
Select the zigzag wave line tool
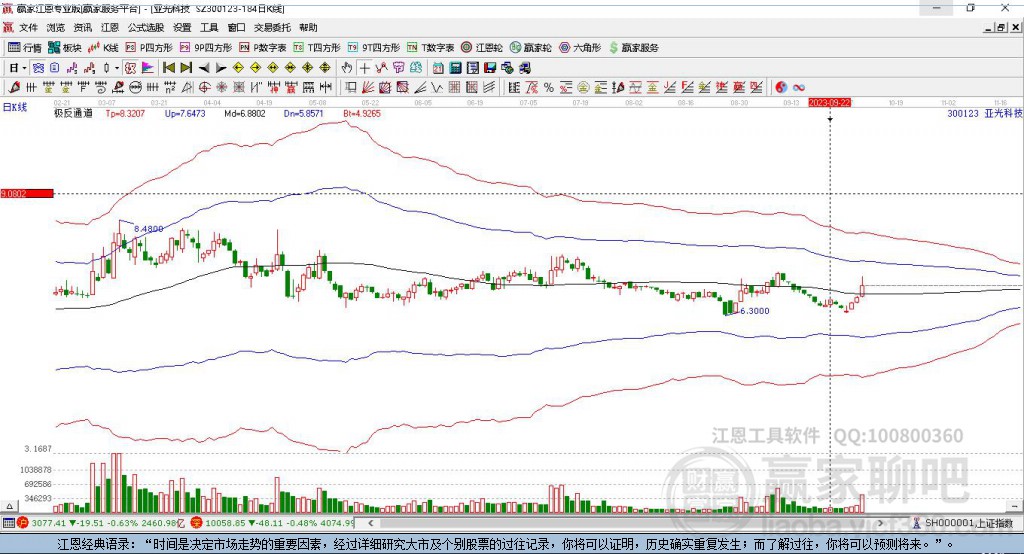click(437, 88)
